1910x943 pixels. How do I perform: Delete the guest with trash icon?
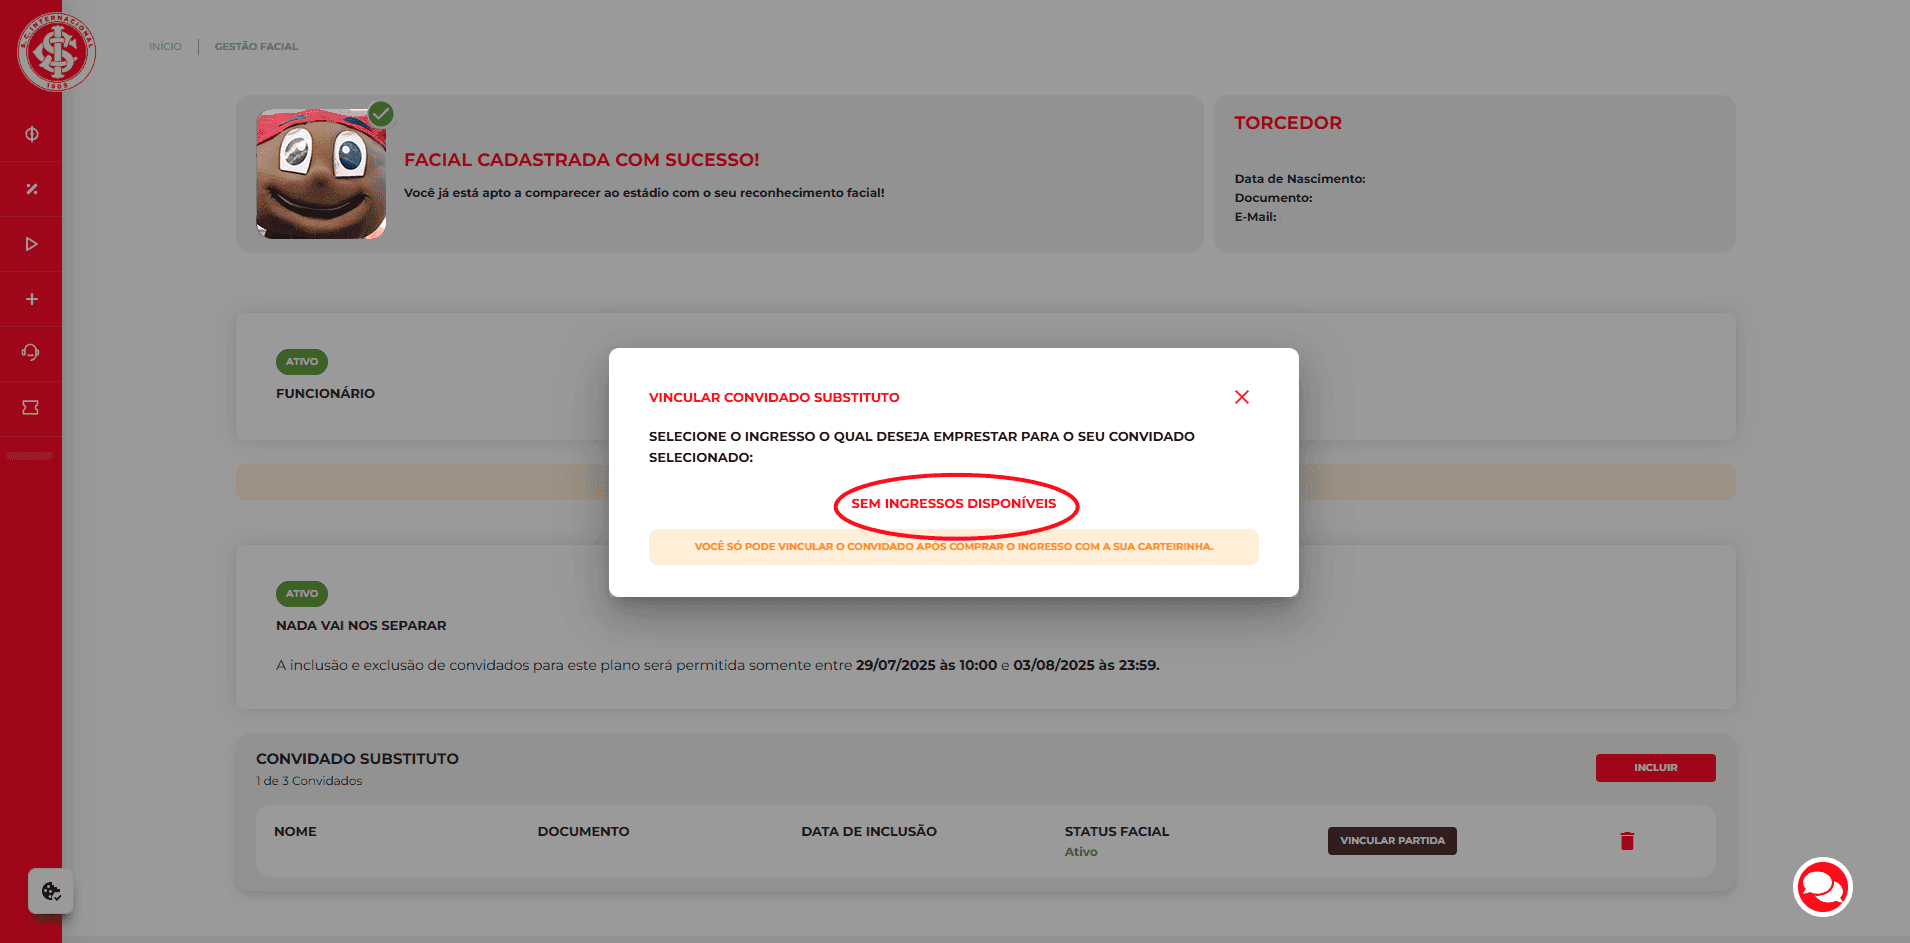1627,841
